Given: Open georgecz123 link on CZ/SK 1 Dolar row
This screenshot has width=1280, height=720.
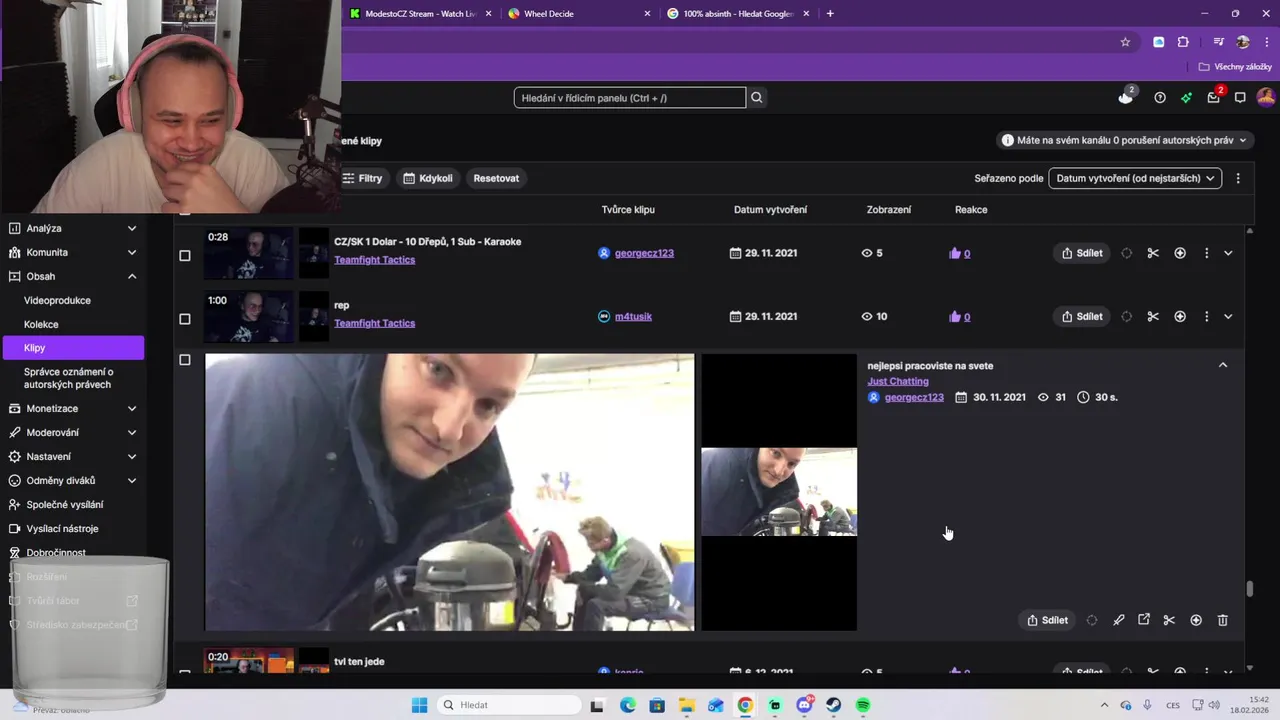Looking at the screenshot, I should pyautogui.click(x=644, y=253).
